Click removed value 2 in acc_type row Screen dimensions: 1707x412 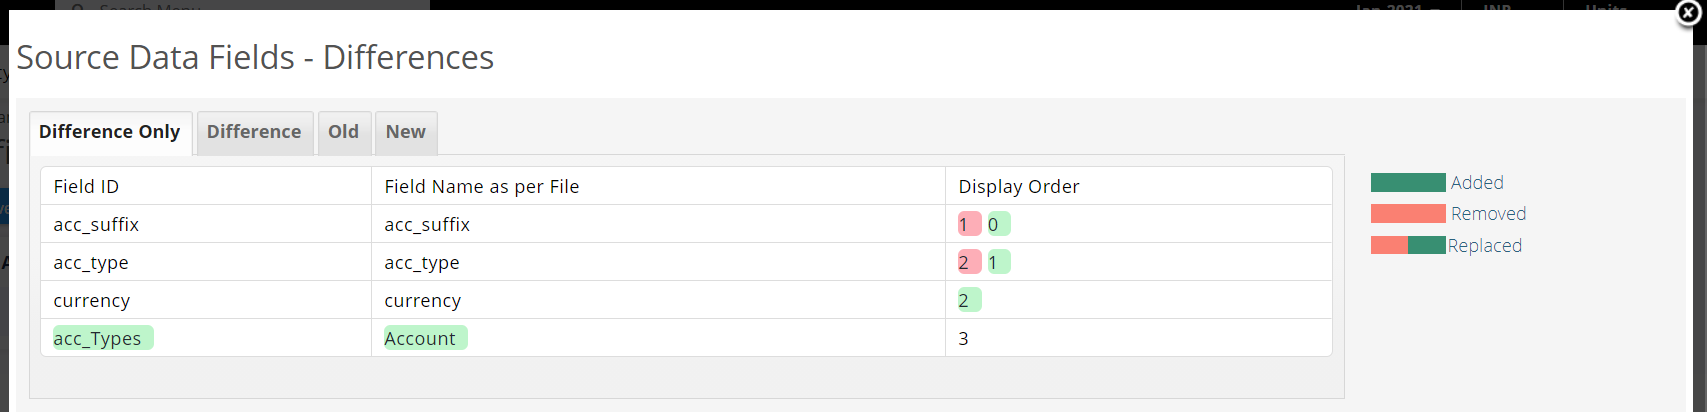tap(969, 262)
